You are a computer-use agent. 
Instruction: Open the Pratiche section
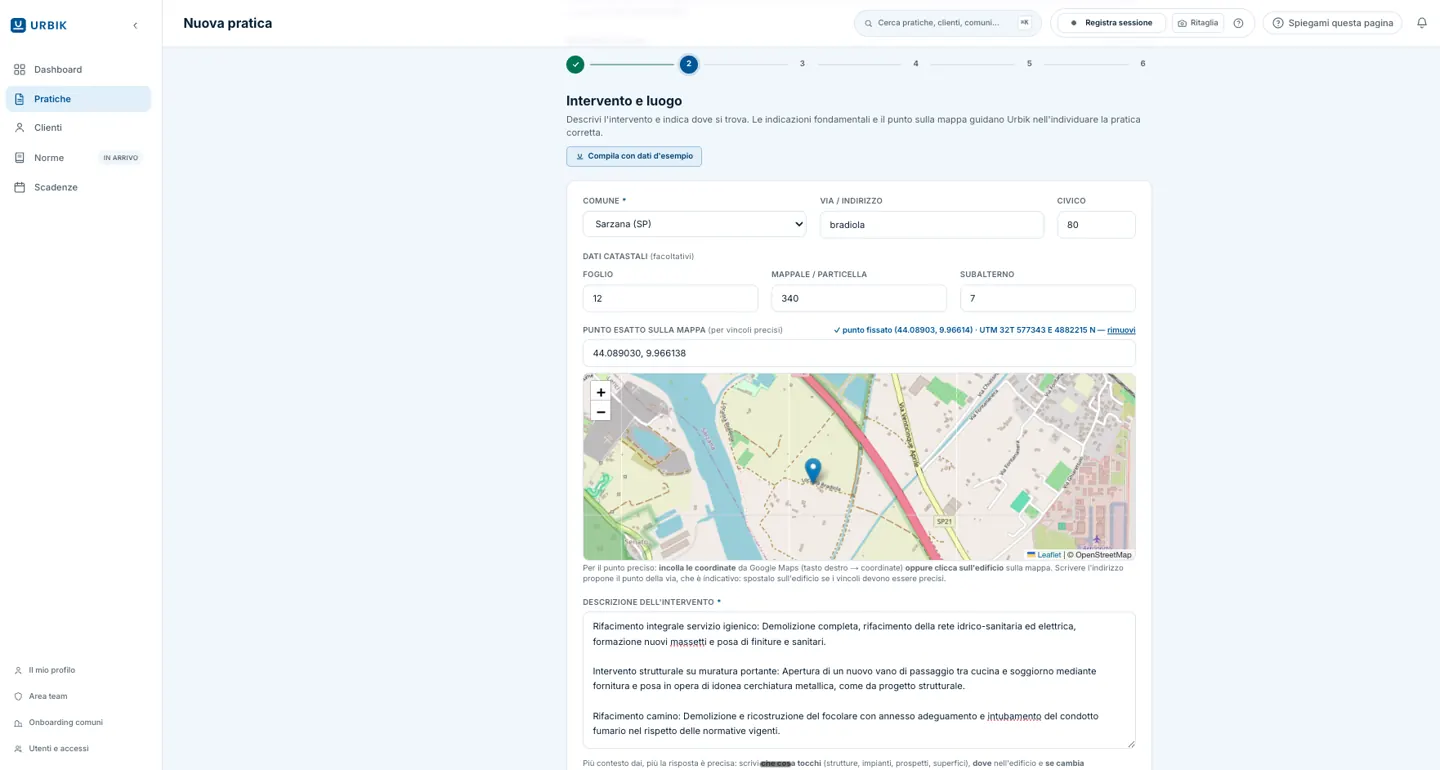78,99
